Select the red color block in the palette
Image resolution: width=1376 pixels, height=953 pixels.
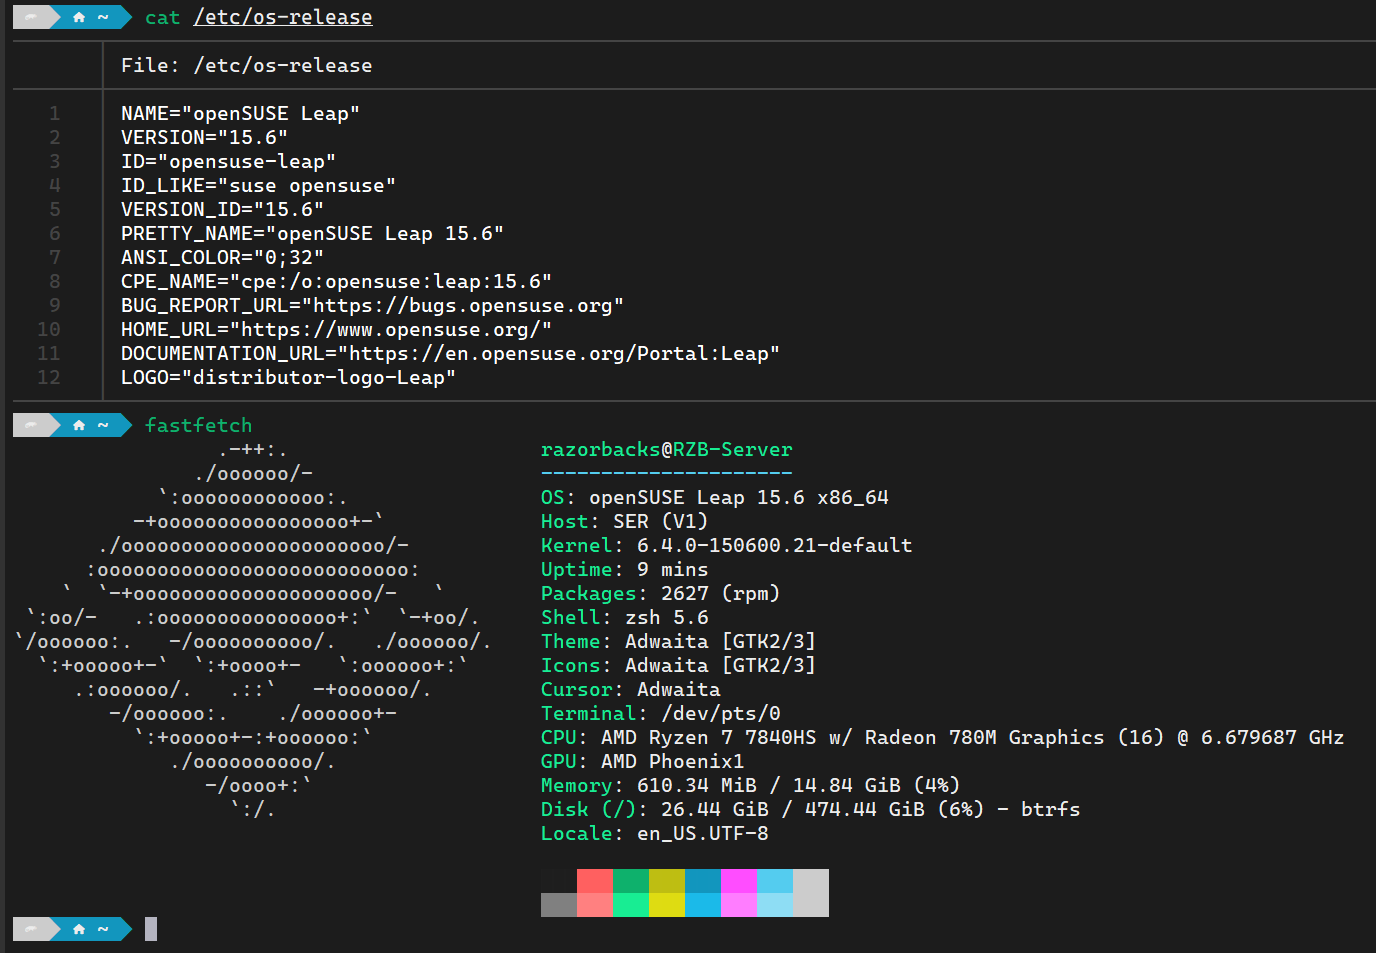coord(595,881)
